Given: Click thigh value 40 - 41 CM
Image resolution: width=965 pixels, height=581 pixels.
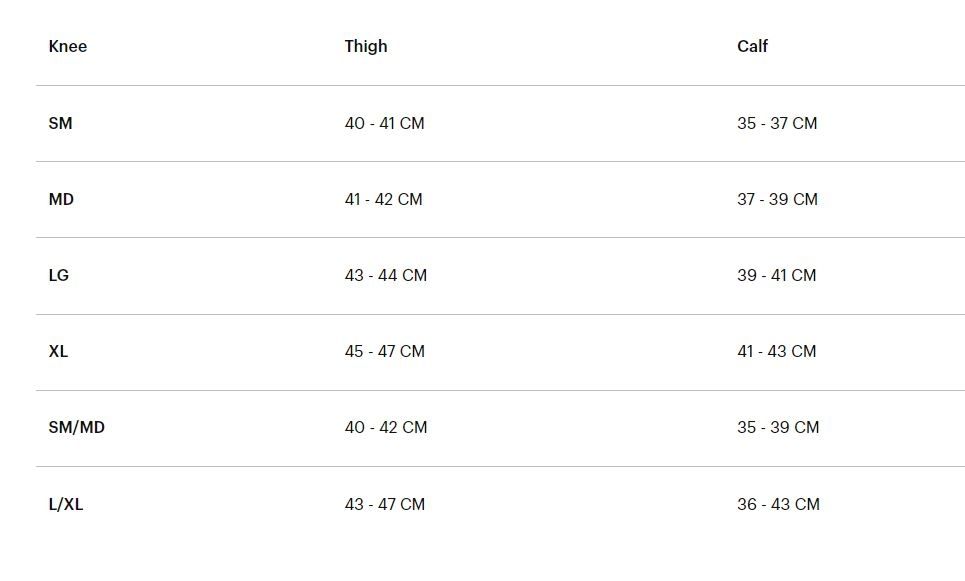Looking at the screenshot, I should coord(384,123).
